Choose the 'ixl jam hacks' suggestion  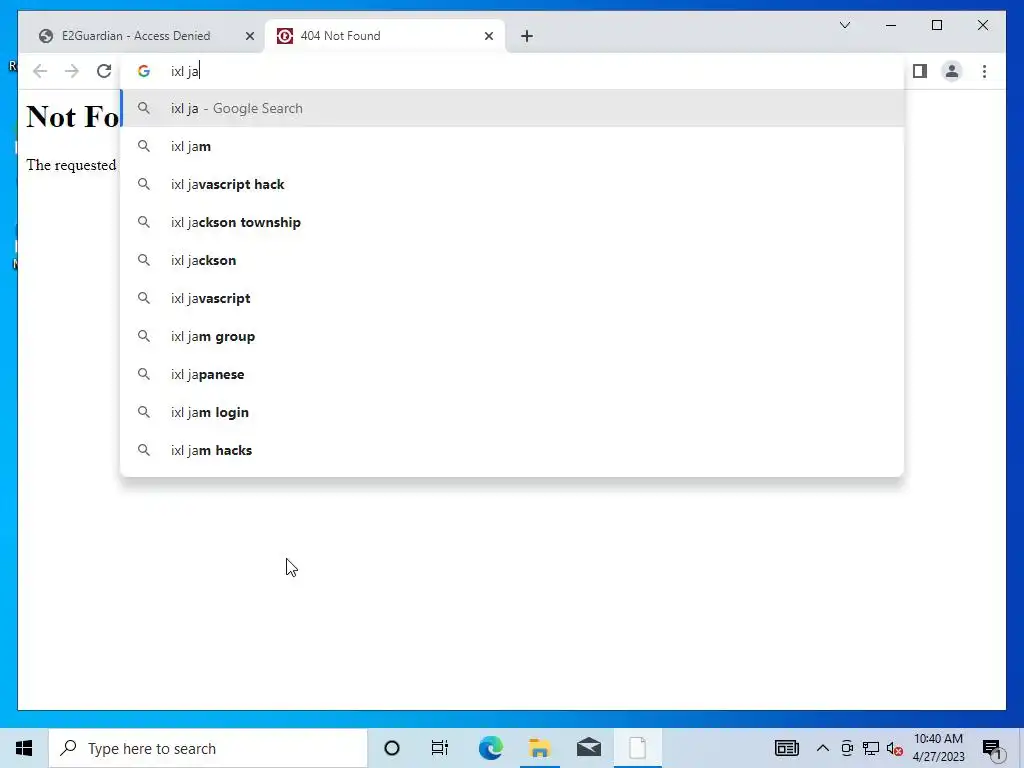[x=512, y=450]
